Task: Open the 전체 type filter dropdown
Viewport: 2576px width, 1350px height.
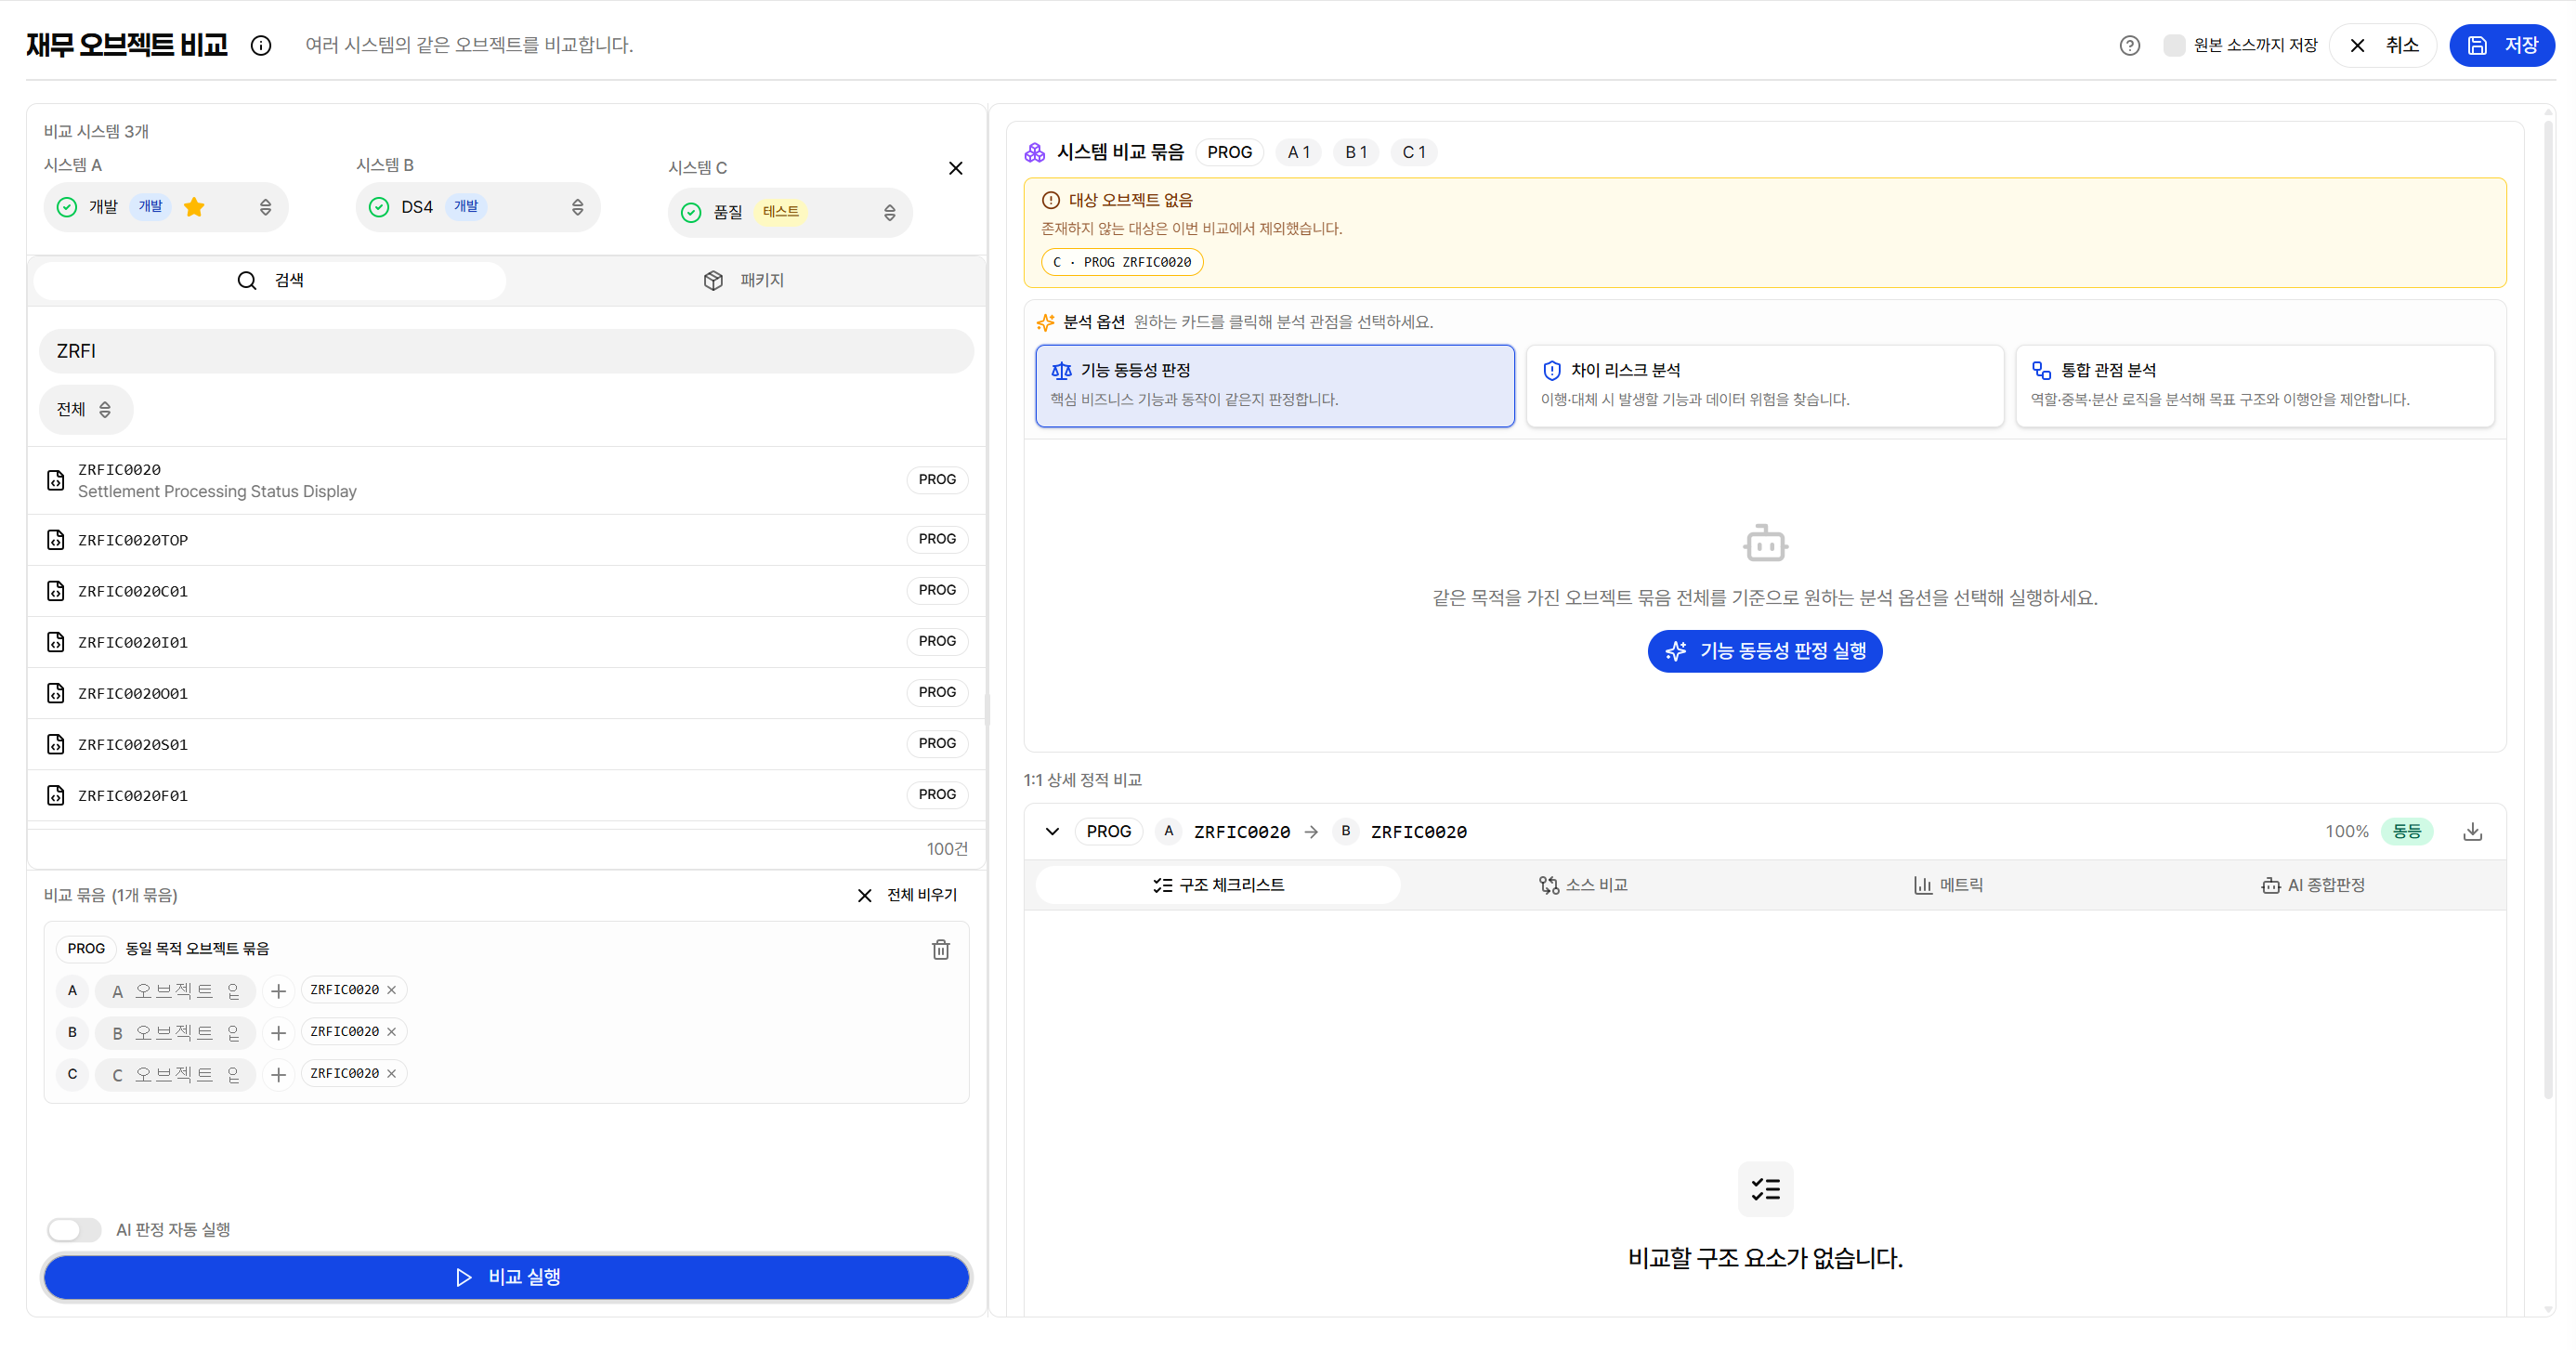Action: [85, 409]
